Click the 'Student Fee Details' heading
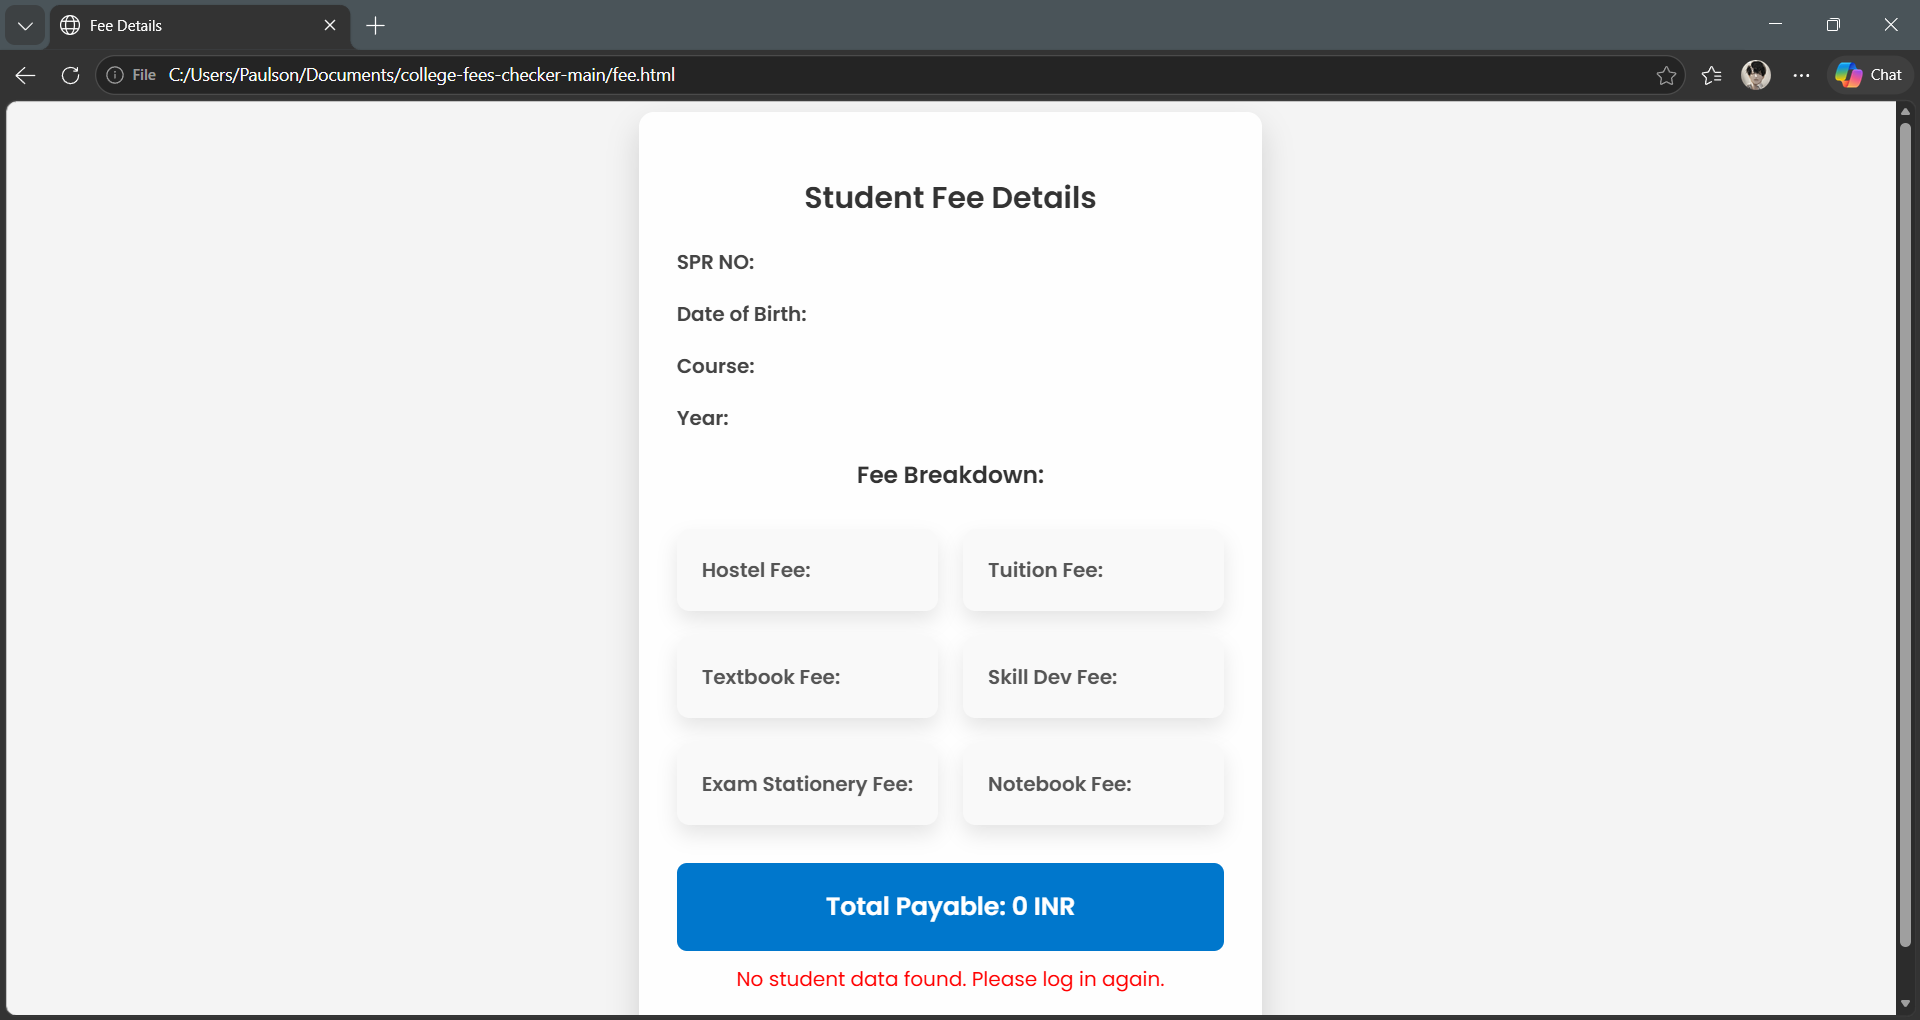The image size is (1920, 1020). pos(950,198)
